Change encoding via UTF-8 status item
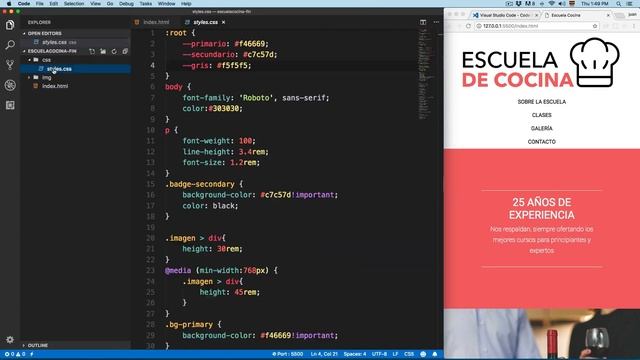 tap(379, 354)
